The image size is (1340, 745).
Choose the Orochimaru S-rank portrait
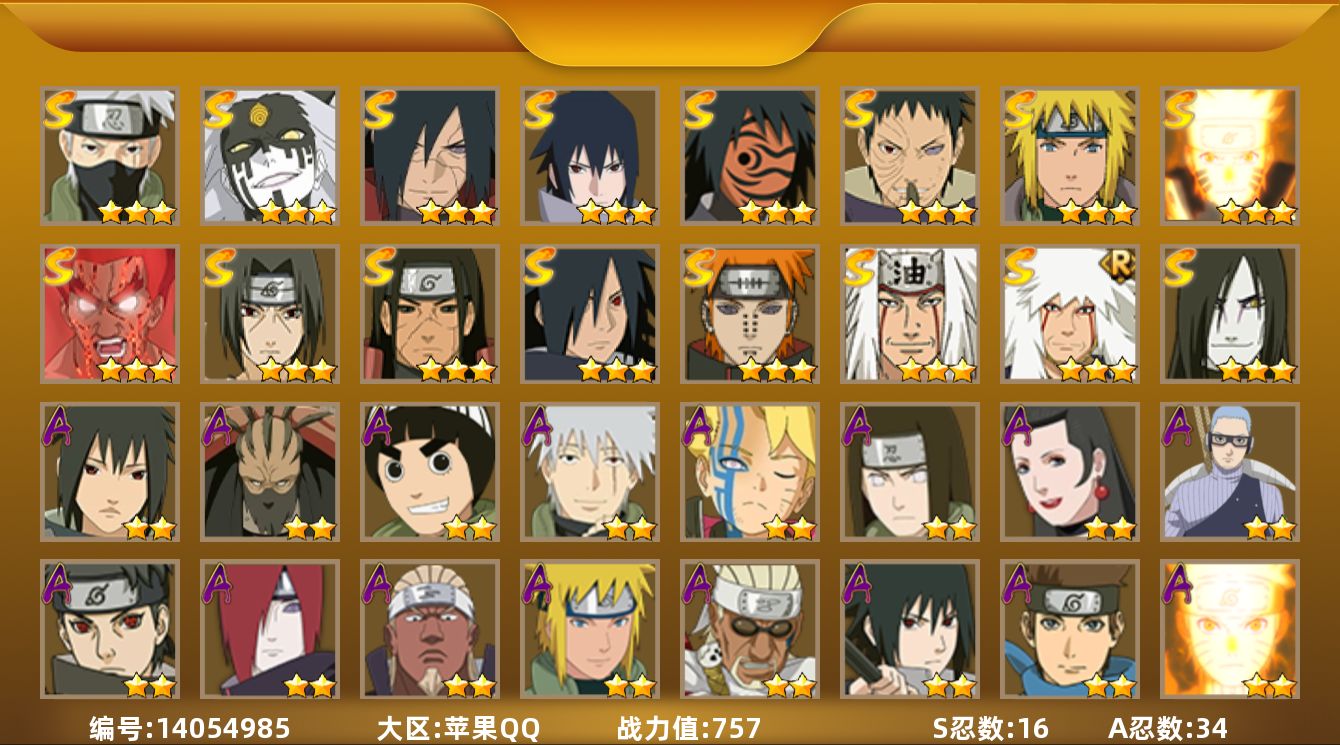(1230, 314)
